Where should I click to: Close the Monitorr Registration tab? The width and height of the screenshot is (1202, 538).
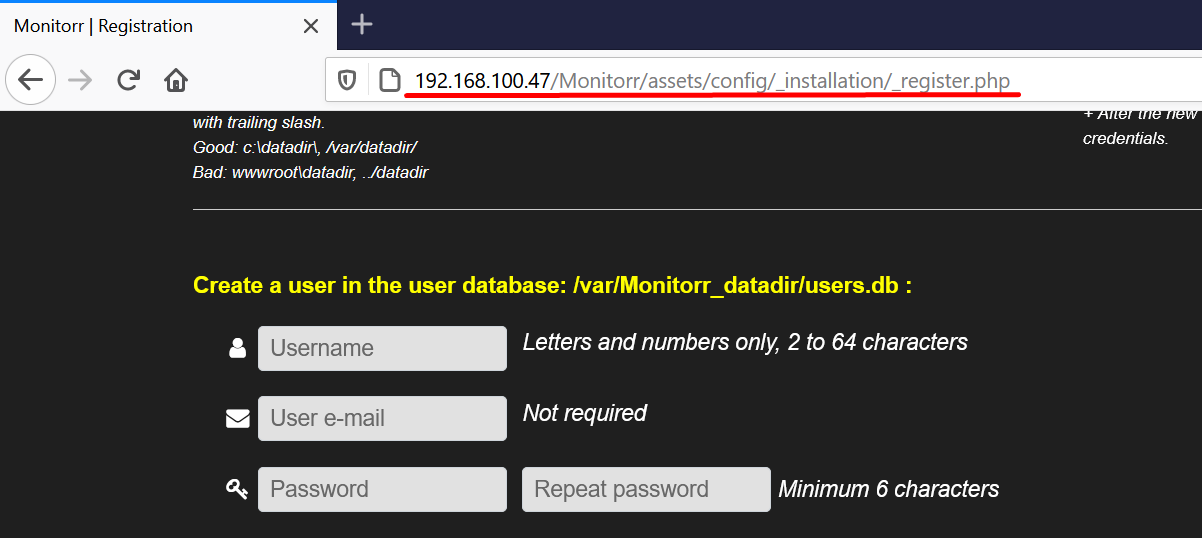[311, 26]
